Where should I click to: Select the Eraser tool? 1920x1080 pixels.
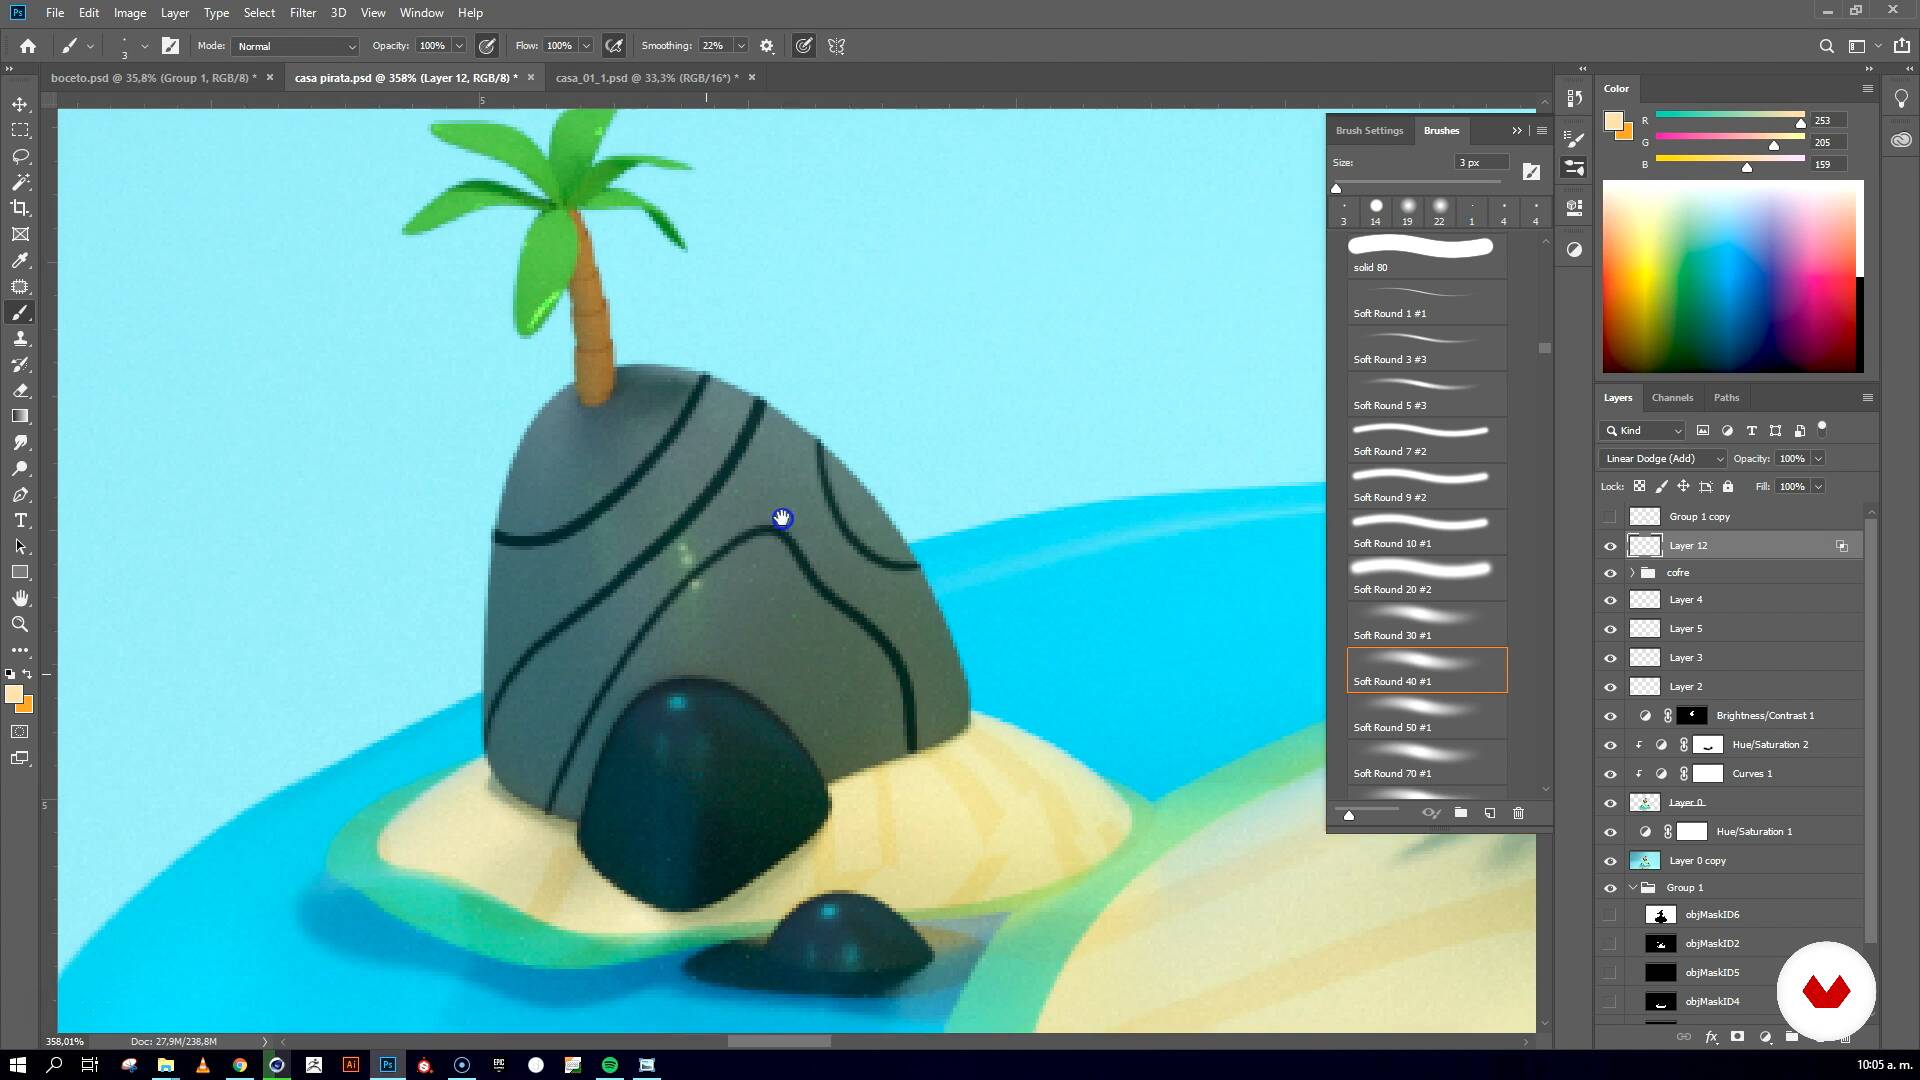pos(20,391)
